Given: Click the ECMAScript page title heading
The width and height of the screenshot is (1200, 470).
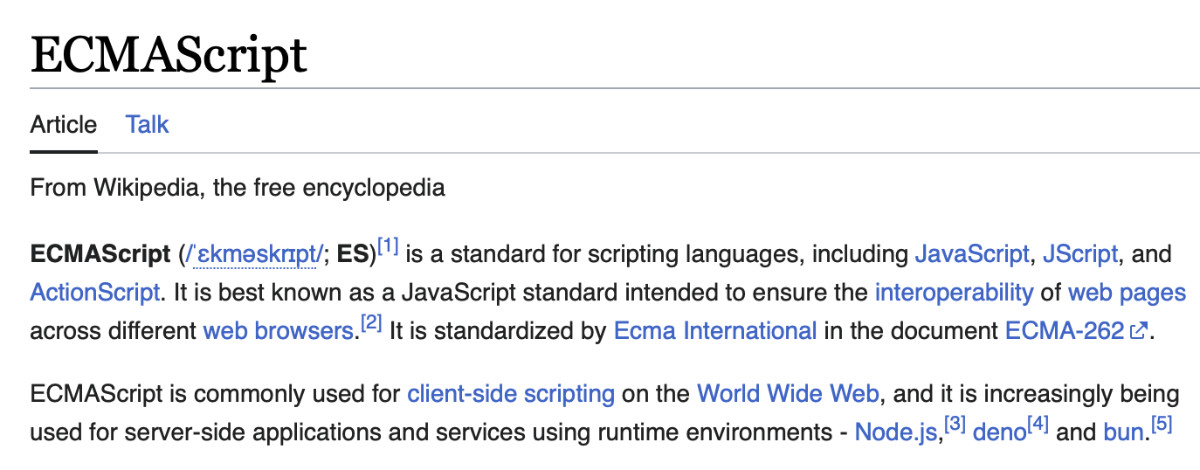Looking at the screenshot, I should pyautogui.click(x=169, y=53).
